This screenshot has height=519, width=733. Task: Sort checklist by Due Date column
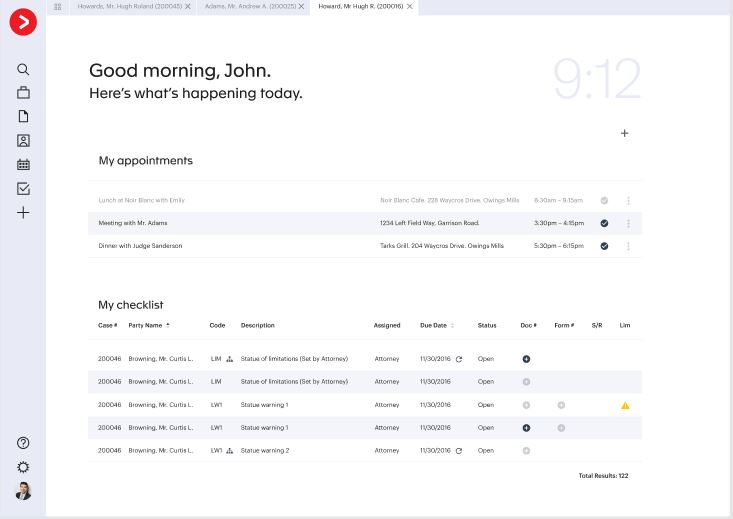pos(437,325)
